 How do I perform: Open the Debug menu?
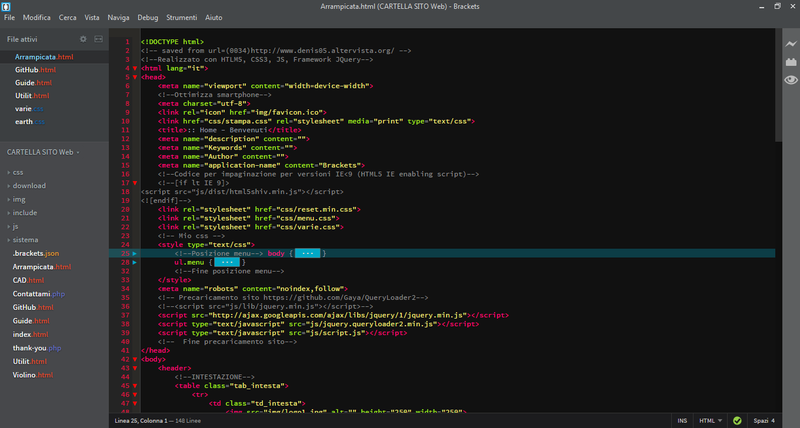(147, 18)
